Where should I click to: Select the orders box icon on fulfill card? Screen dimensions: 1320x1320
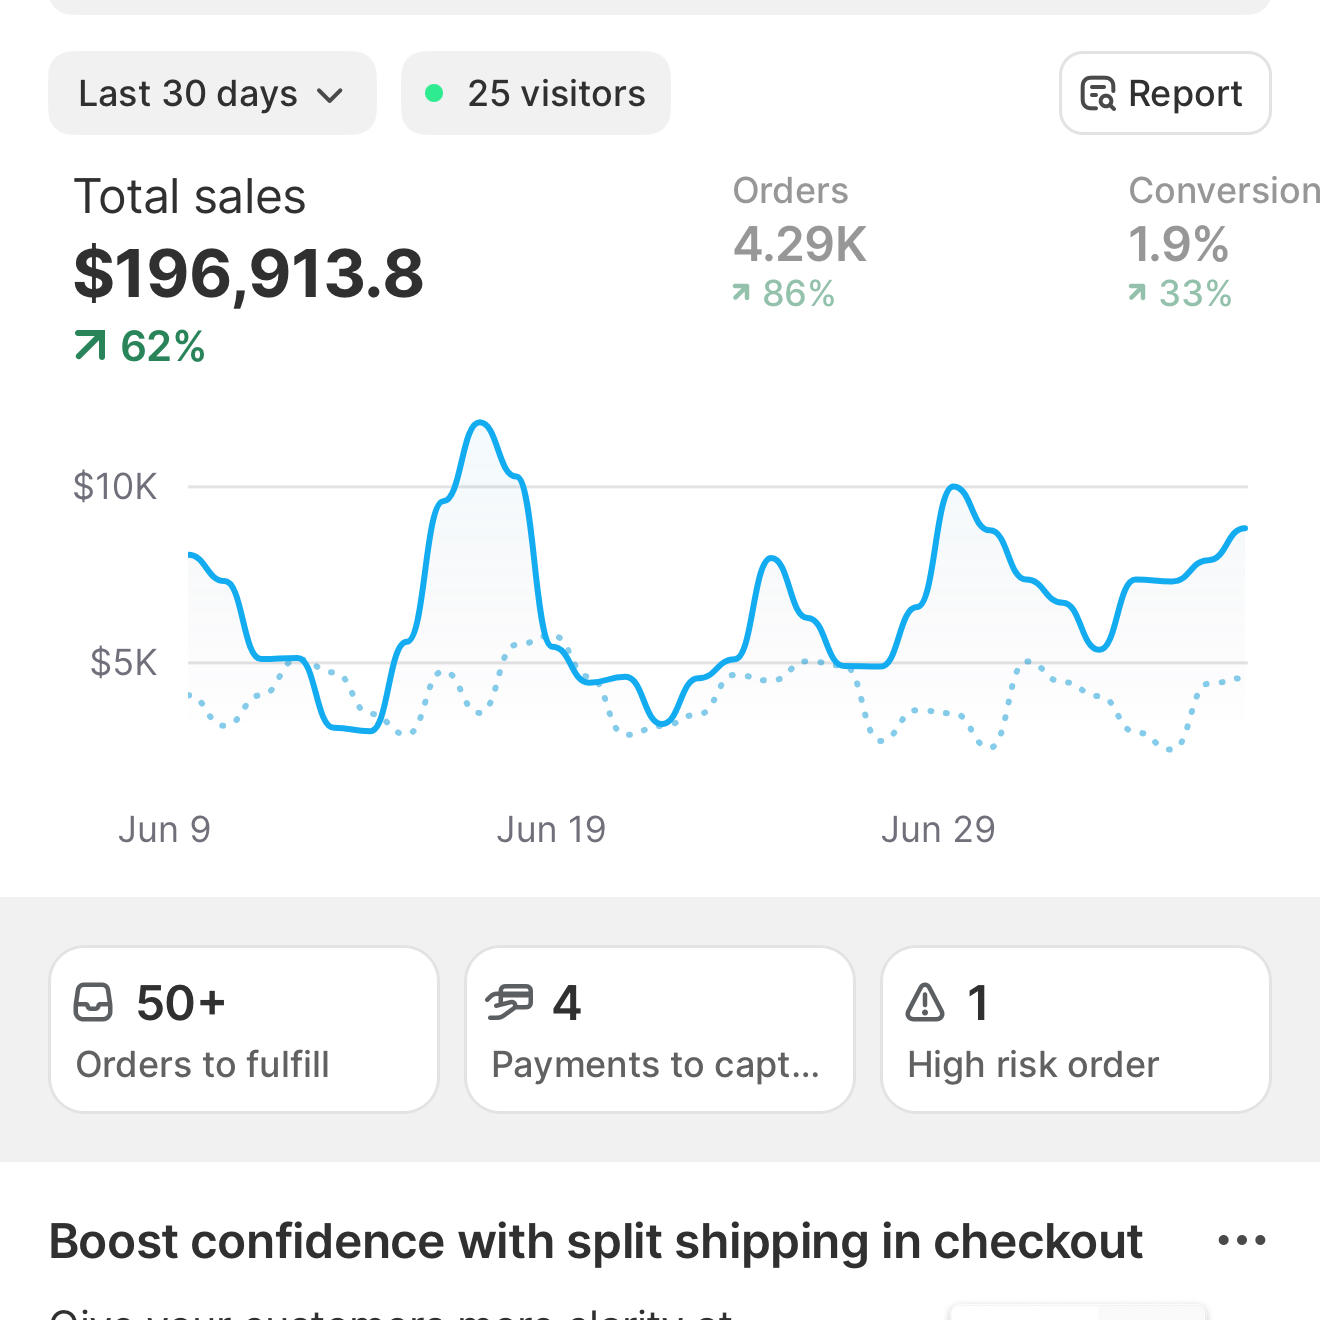pyautogui.click(x=95, y=1003)
